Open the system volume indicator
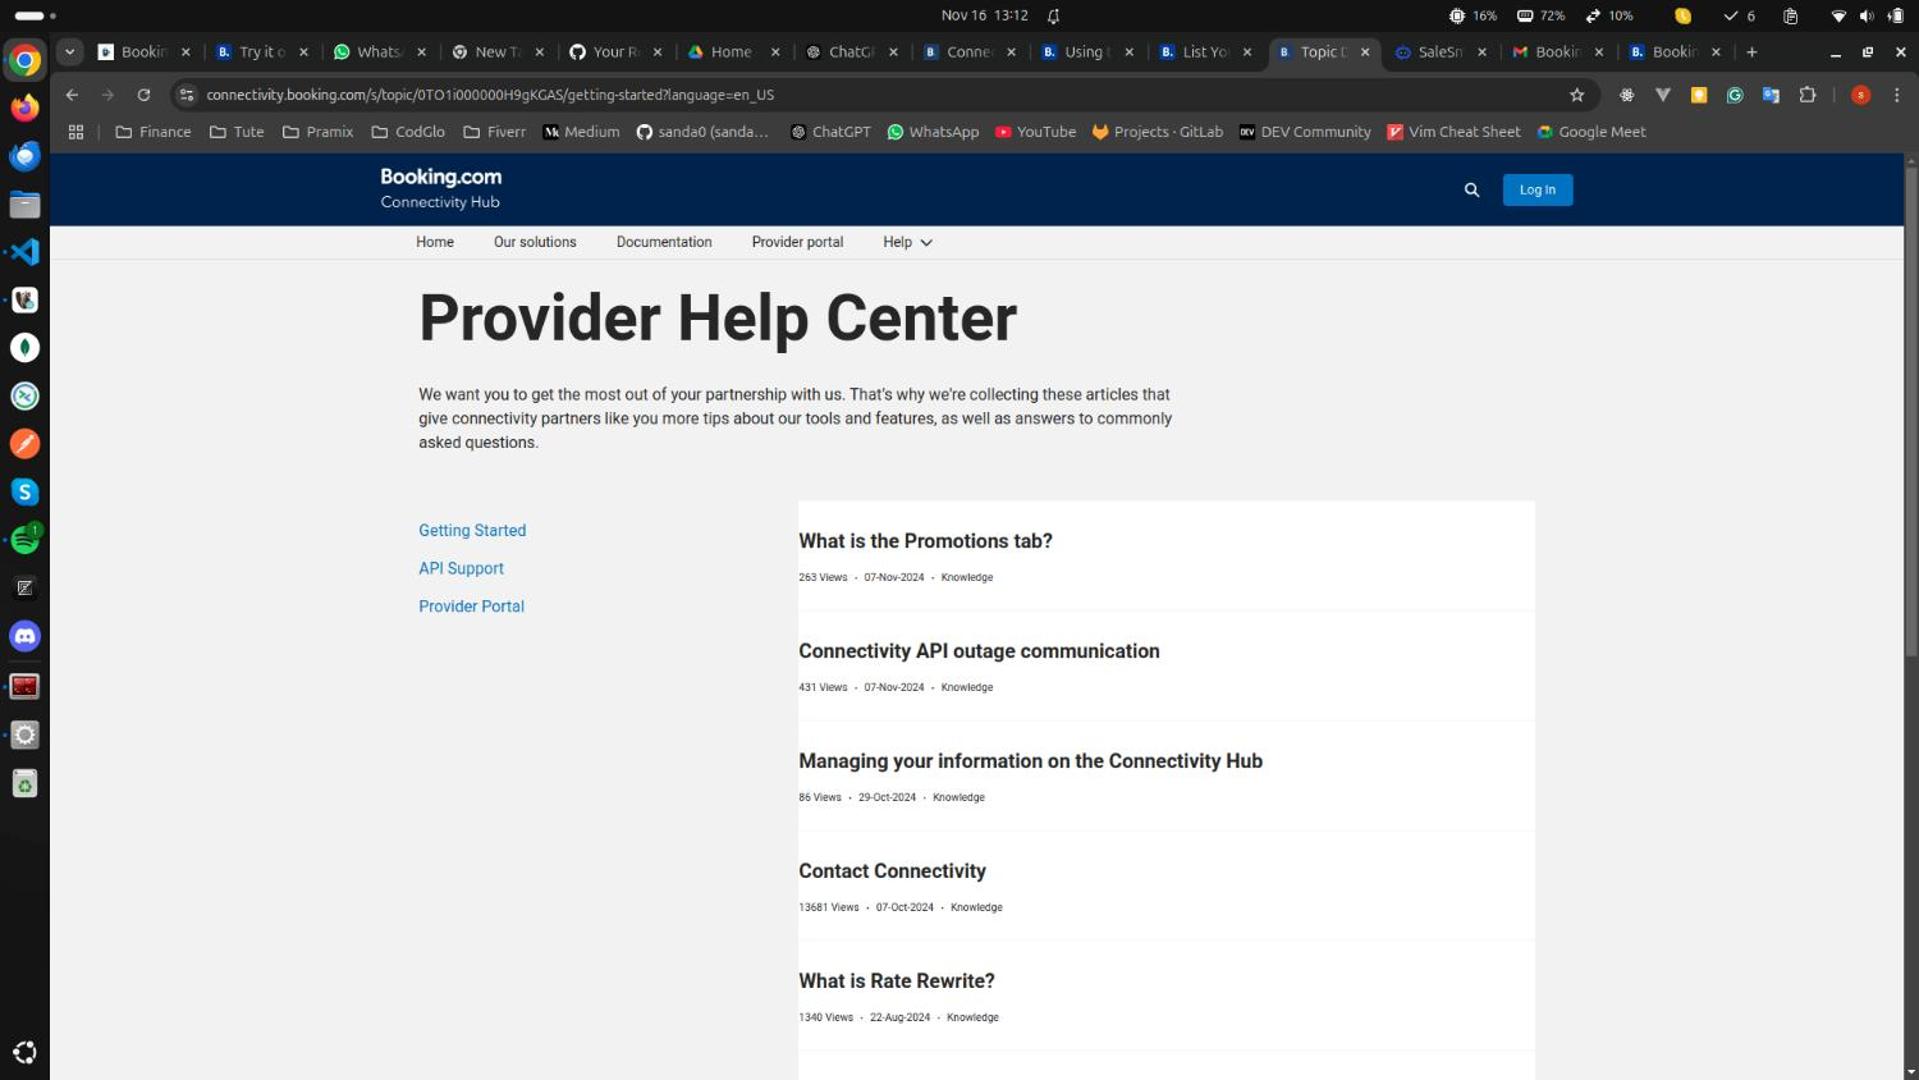 coord(1866,15)
